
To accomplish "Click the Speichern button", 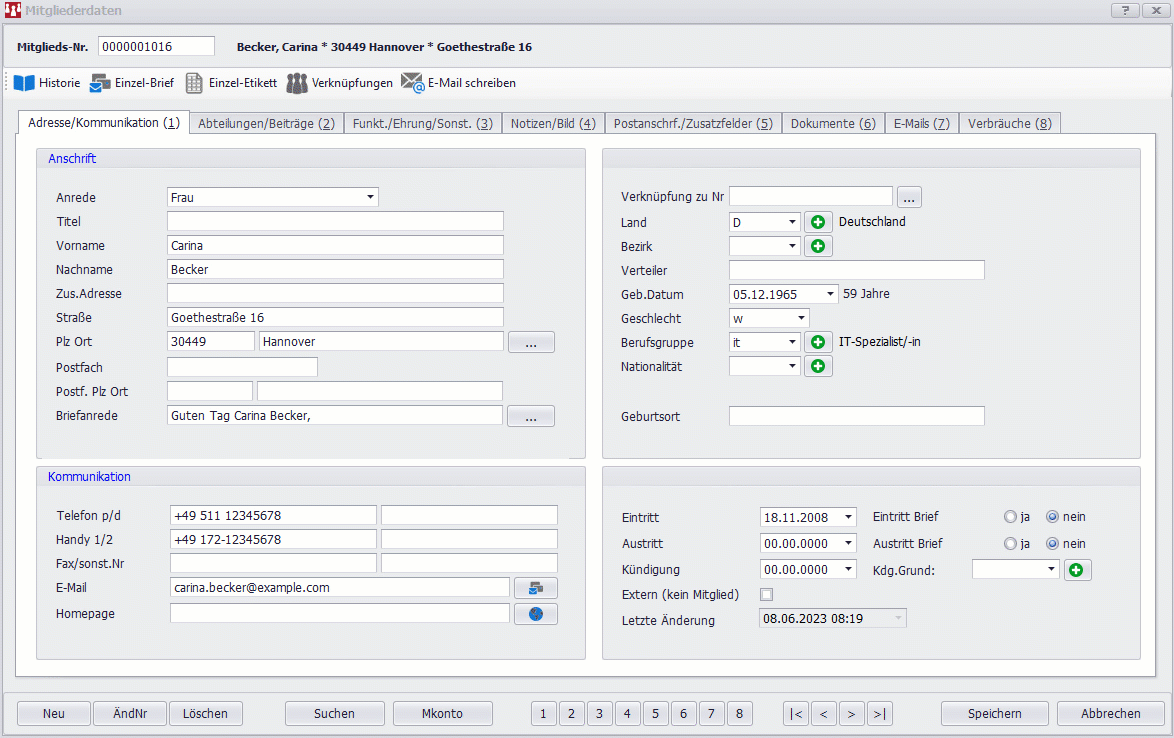I will tap(994, 713).
